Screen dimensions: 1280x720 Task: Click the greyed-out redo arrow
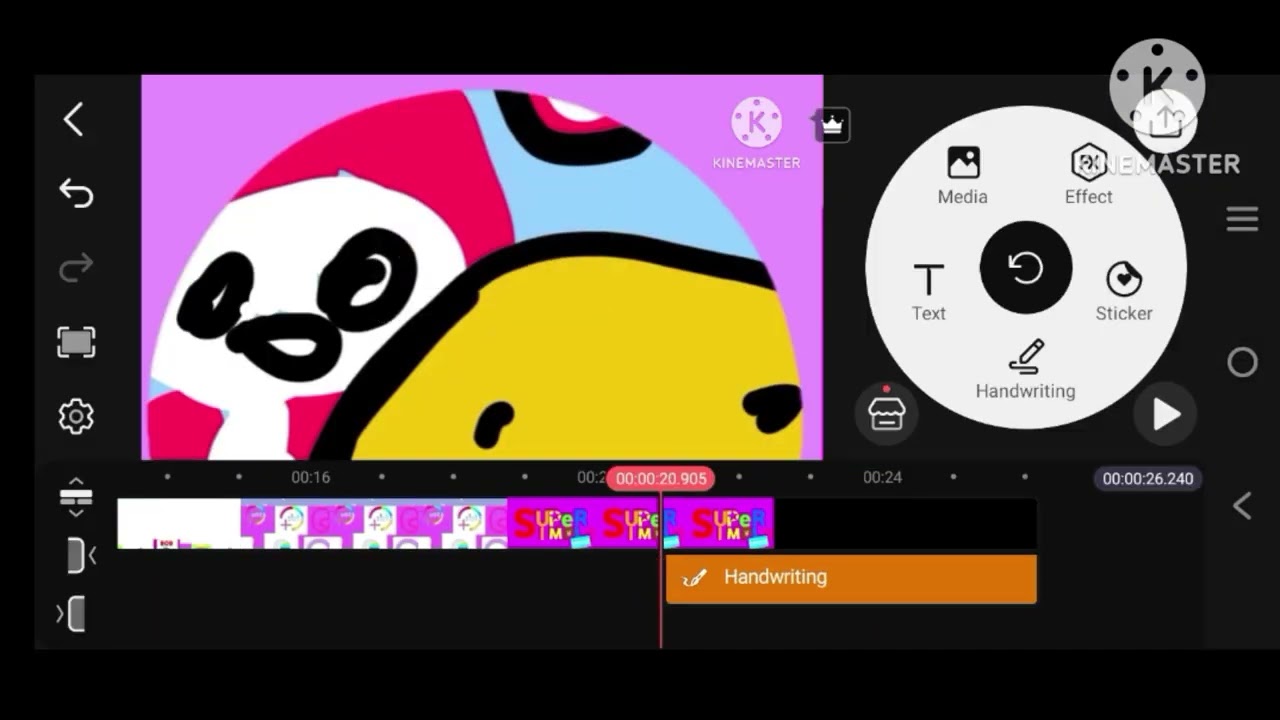pyautogui.click(x=76, y=267)
